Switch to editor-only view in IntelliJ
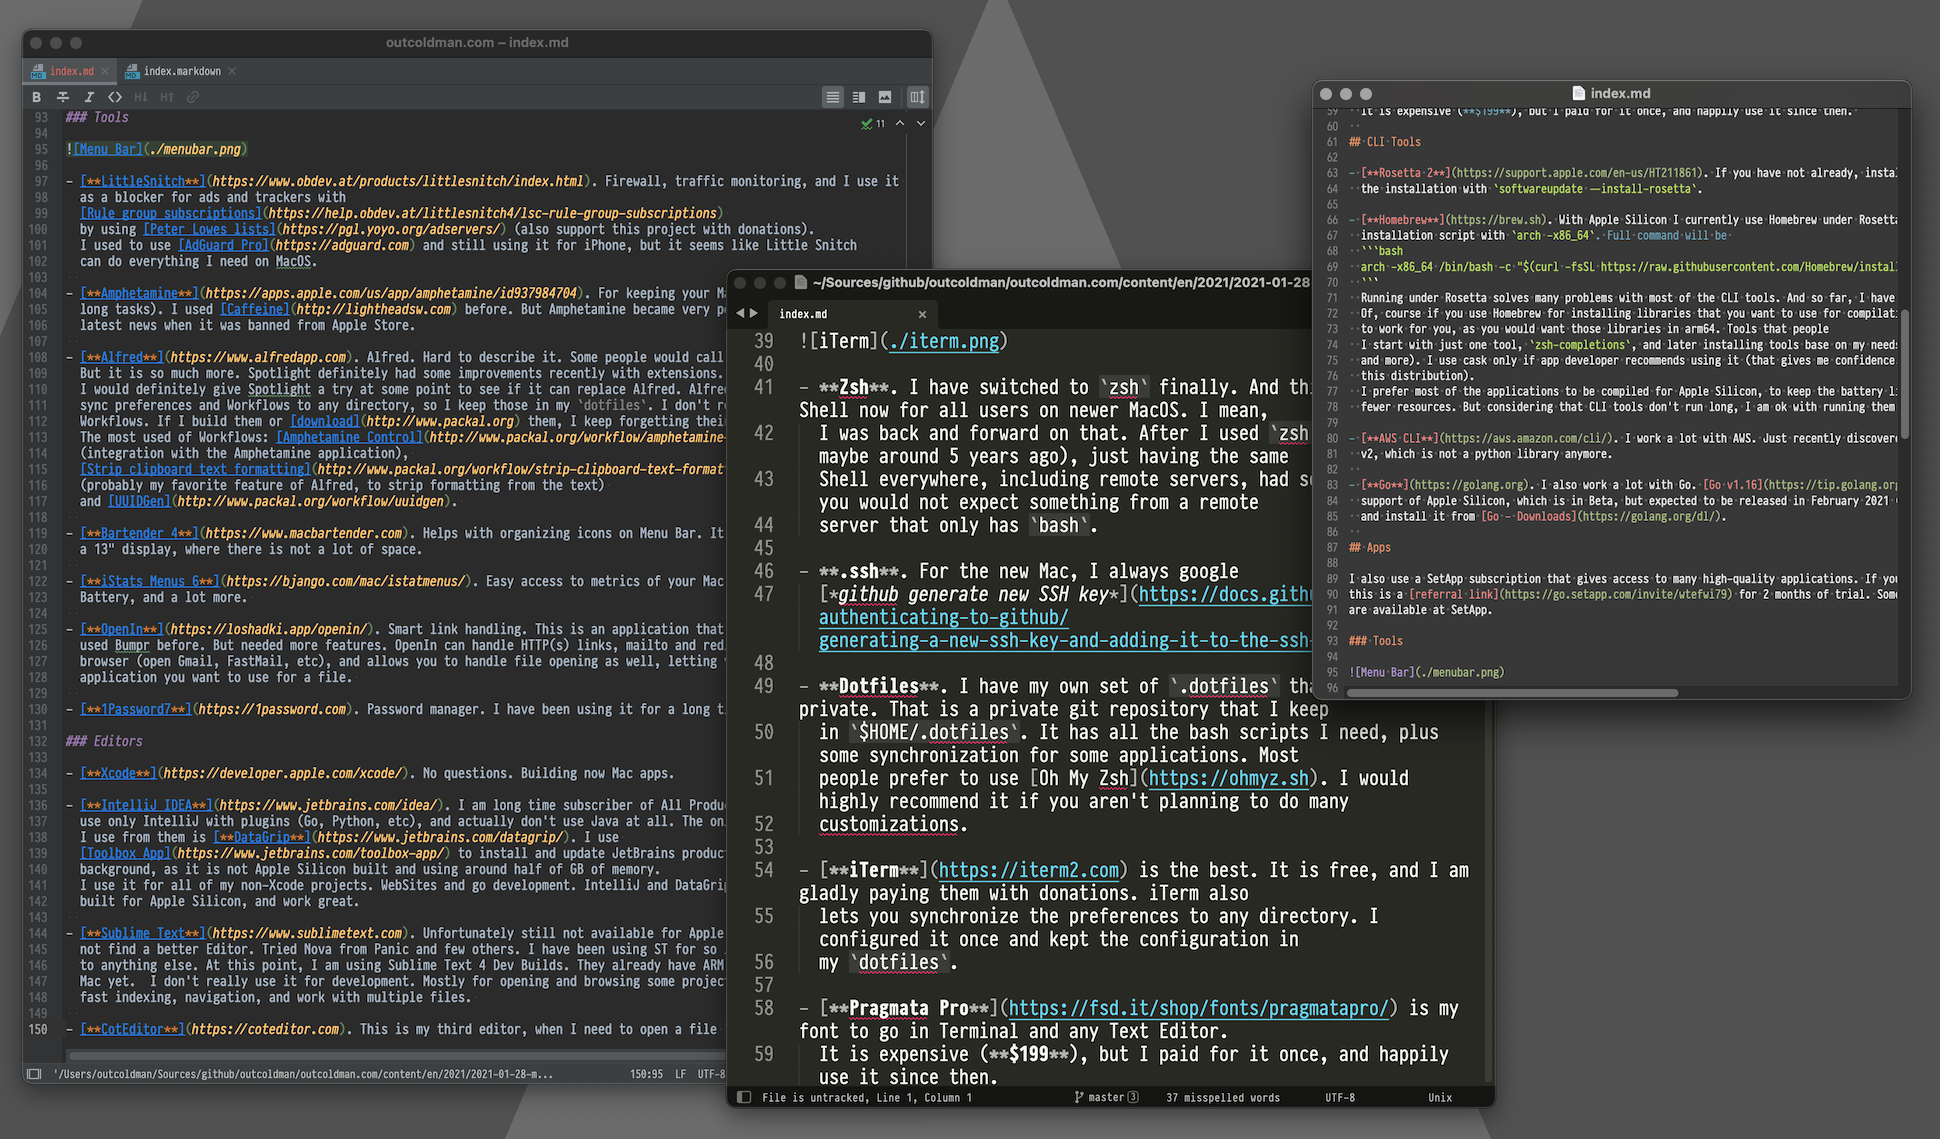This screenshot has height=1139, width=1940. click(832, 97)
